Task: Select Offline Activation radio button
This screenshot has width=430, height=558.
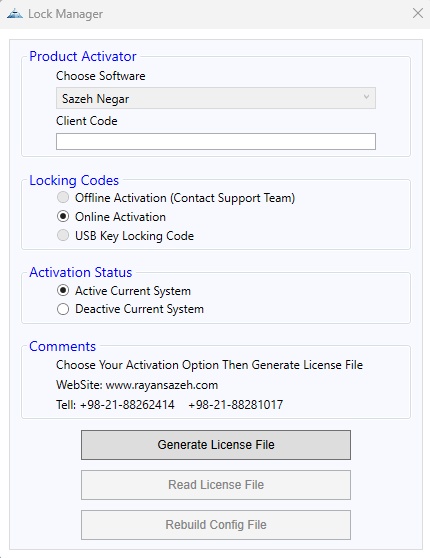Action: tap(63, 197)
